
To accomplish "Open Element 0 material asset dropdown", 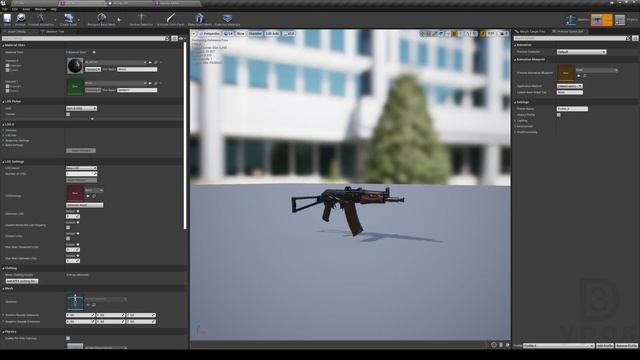I will [x=116, y=62].
